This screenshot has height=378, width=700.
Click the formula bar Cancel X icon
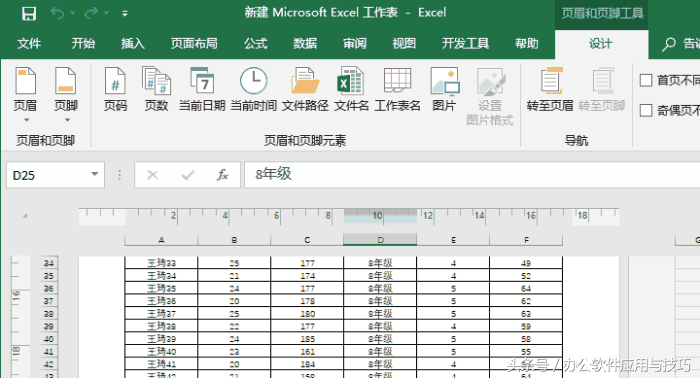pyautogui.click(x=153, y=175)
